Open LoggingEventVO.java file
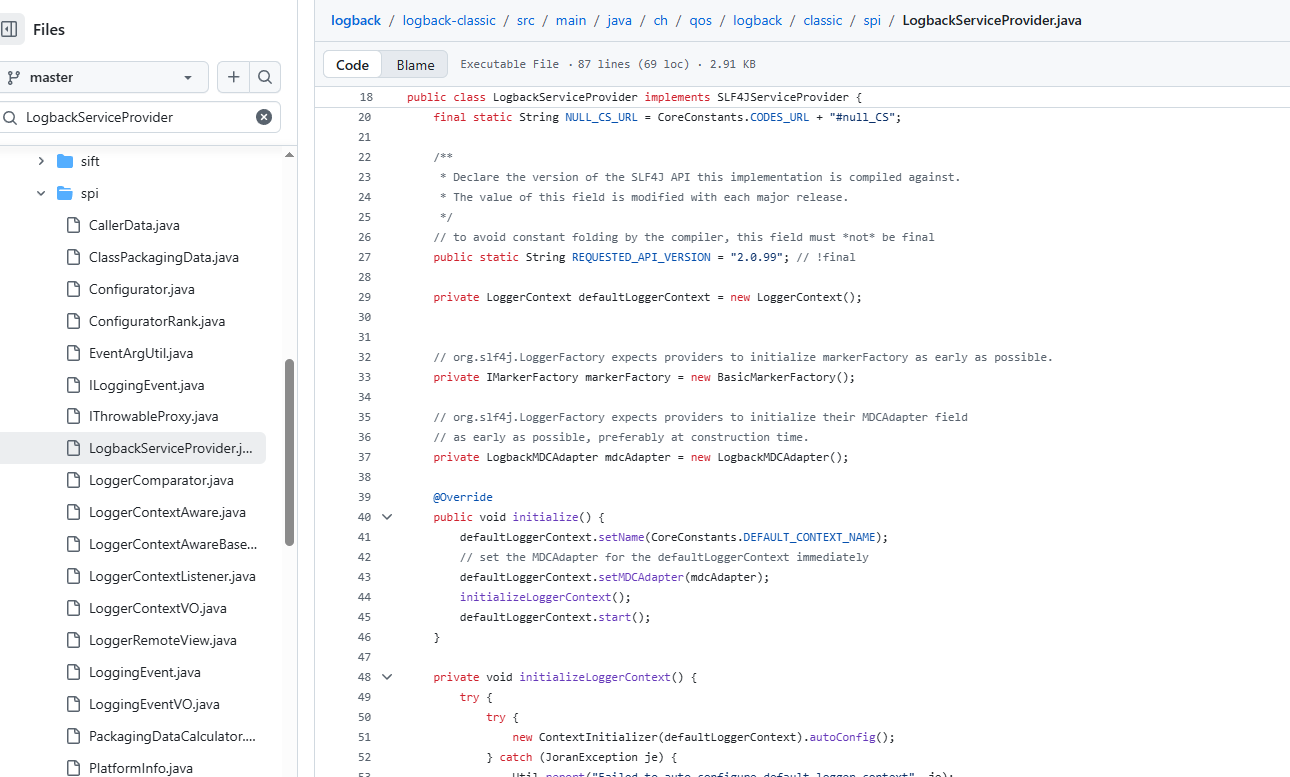The width and height of the screenshot is (1290, 777). point(154,704)
